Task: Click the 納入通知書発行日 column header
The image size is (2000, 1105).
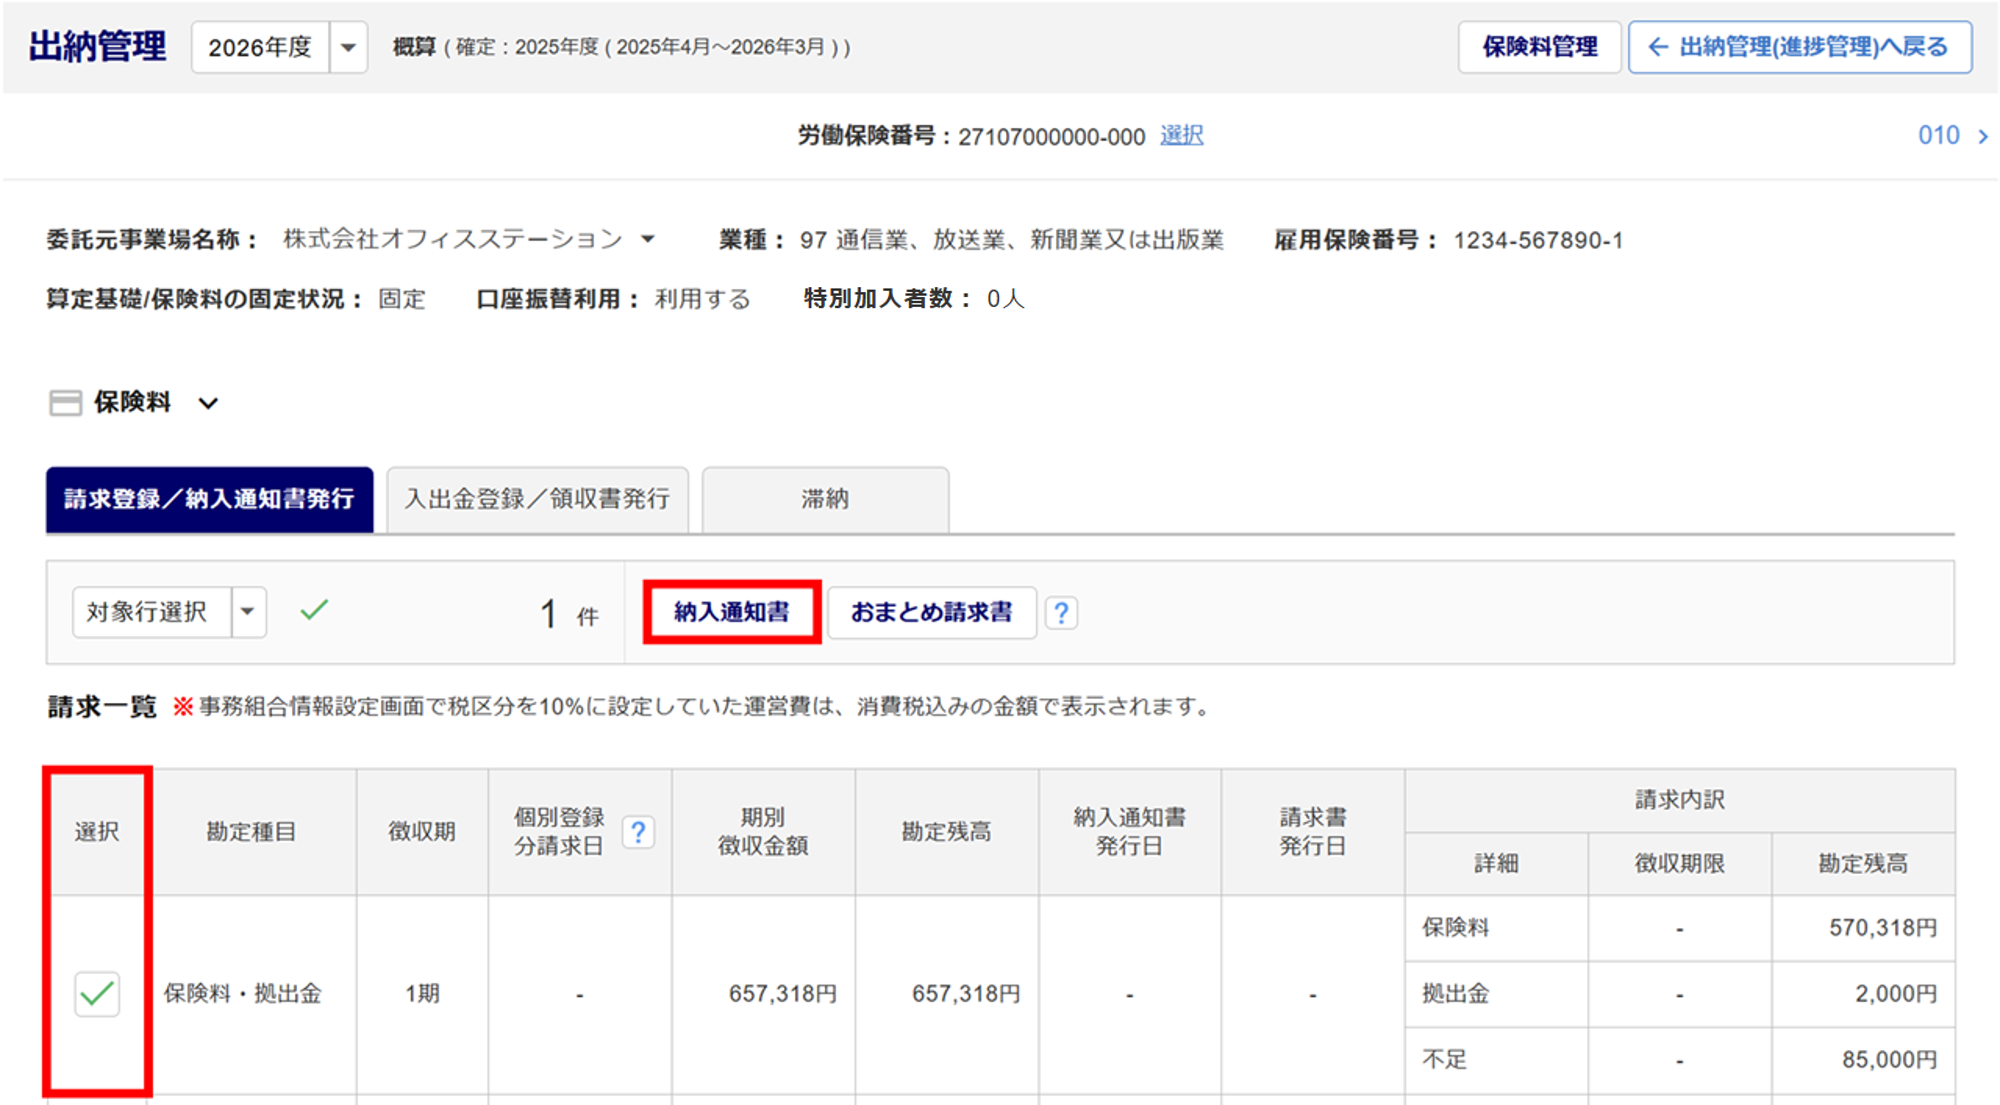Action: coord(1129,832)
